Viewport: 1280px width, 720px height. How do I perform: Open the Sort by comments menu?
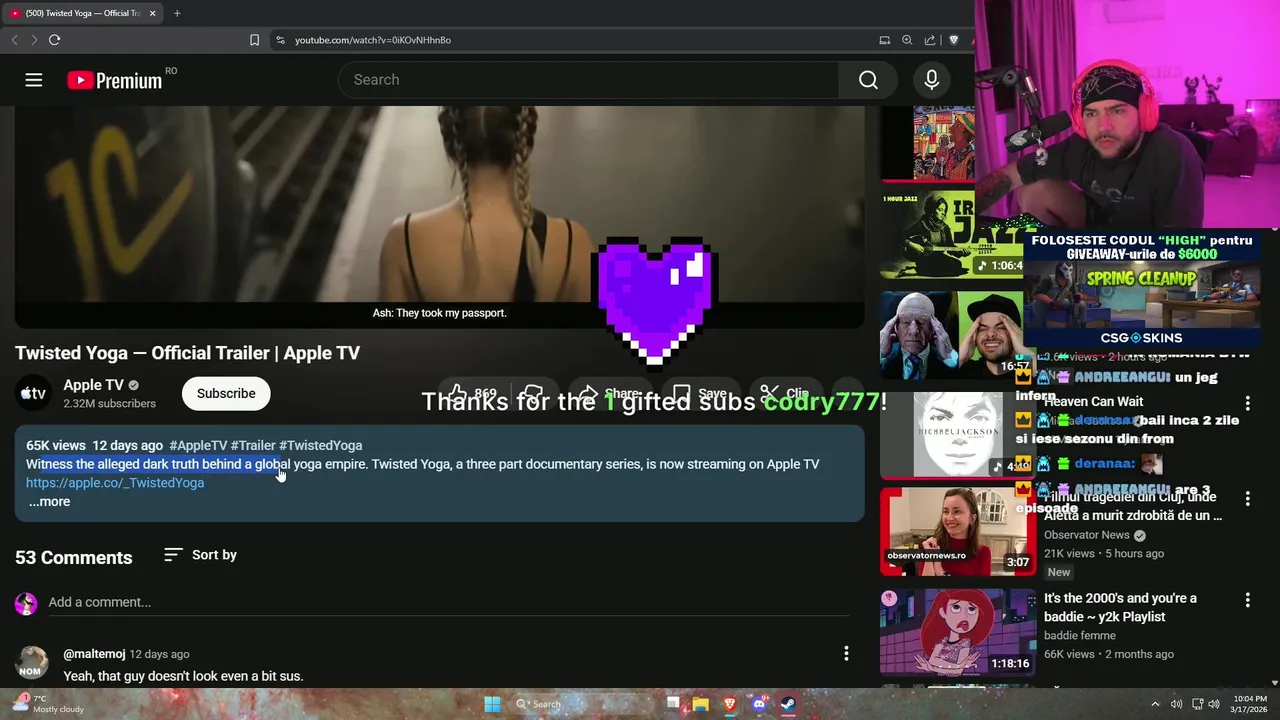click(x=200, y=555)
